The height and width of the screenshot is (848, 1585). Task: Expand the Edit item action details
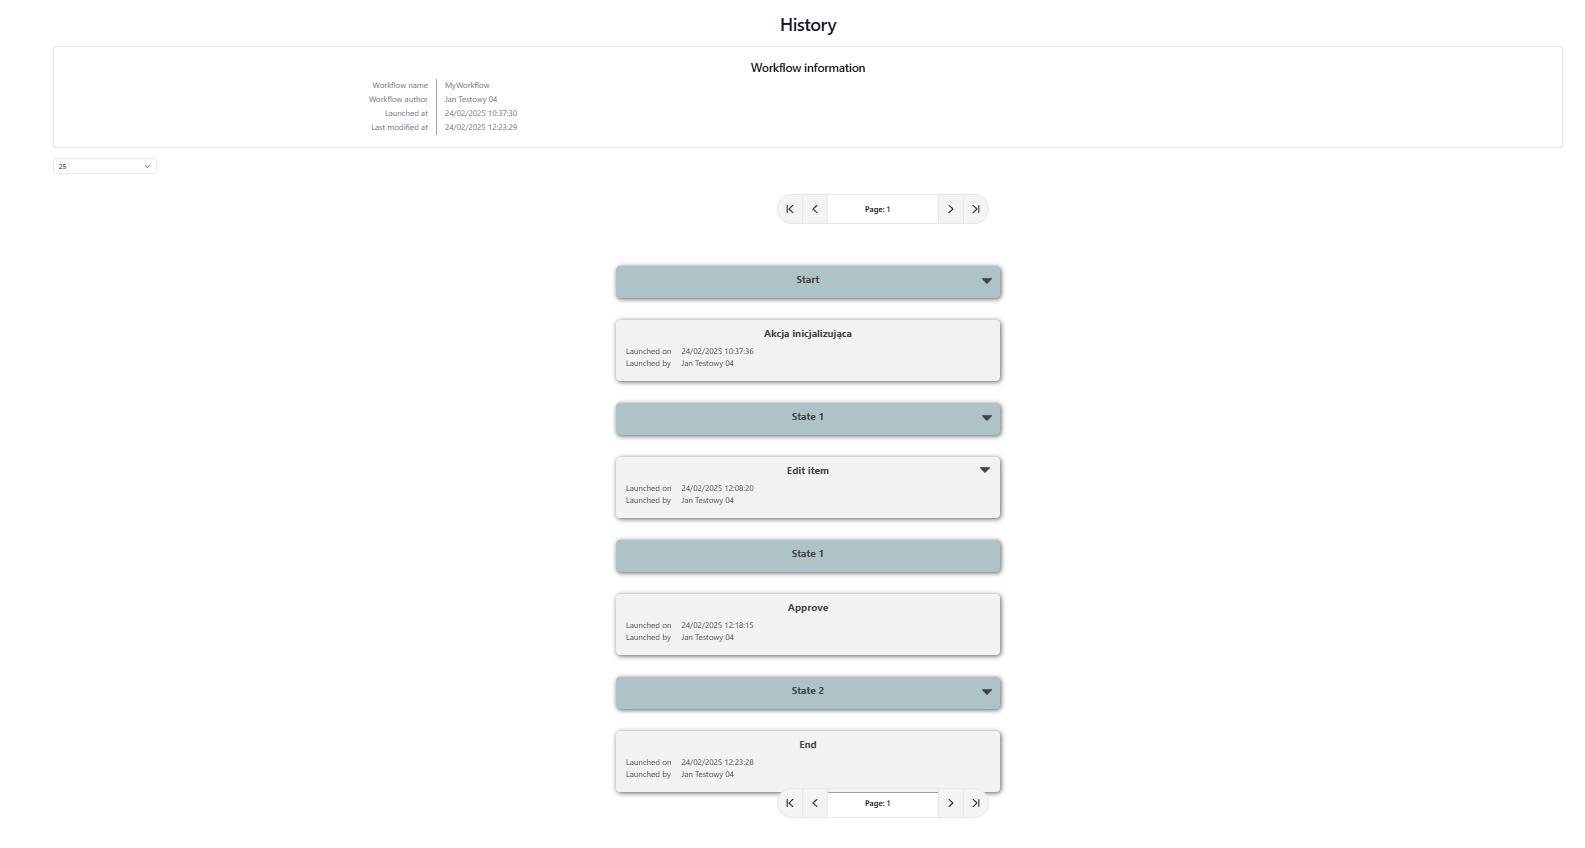[984, 470]
